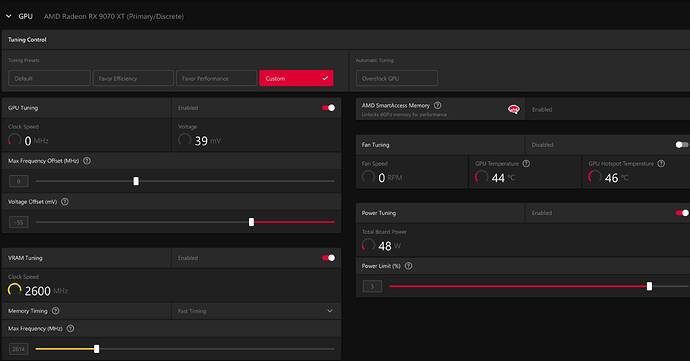Viewport: 690px width, 361px height.
Task: Select the Default tuning preset
Action: click(49, 78)
